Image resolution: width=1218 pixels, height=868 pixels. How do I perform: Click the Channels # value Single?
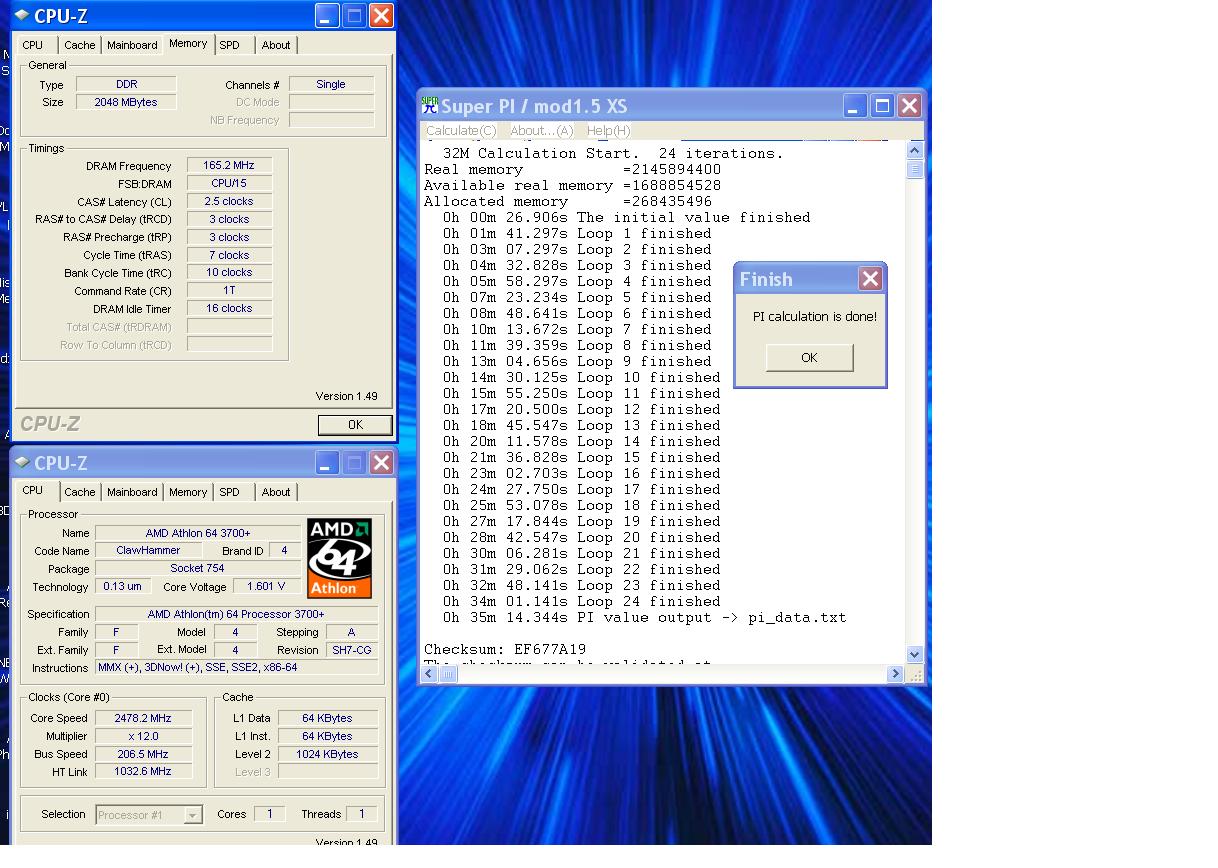[331, 85]
